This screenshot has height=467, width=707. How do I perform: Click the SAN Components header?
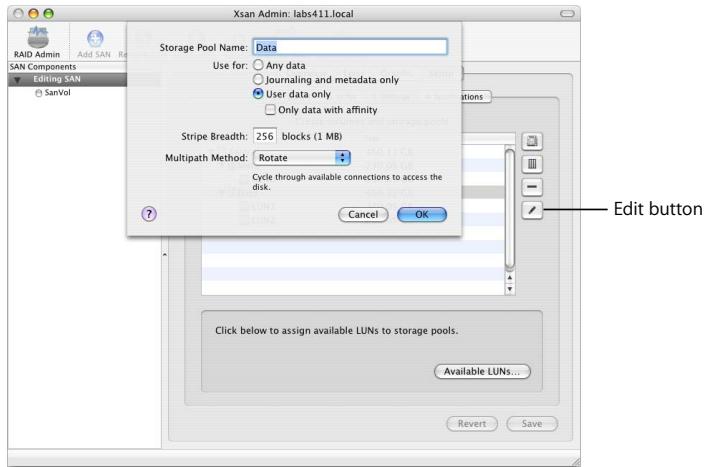[x=68, y=67]
